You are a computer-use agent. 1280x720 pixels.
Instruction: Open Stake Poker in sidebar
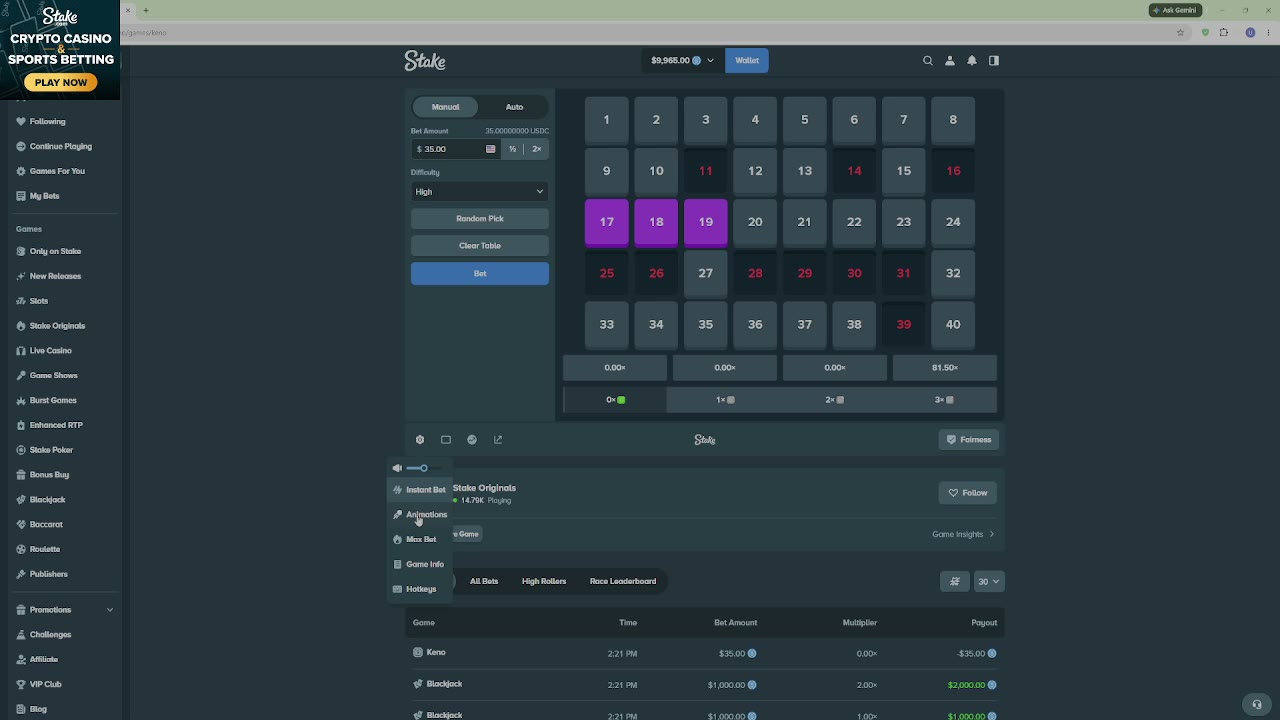click(51, 450)
